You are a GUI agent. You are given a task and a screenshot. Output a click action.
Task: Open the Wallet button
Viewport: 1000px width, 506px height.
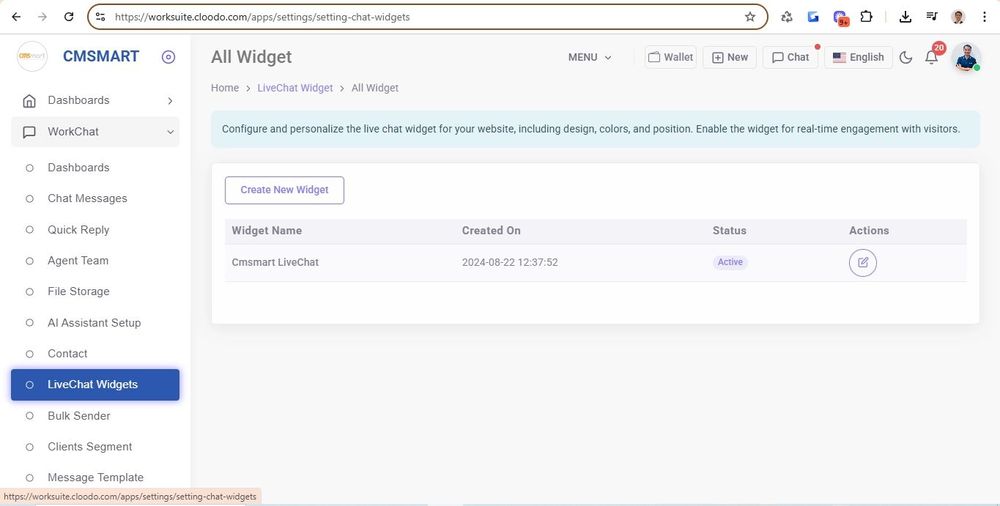670,57
